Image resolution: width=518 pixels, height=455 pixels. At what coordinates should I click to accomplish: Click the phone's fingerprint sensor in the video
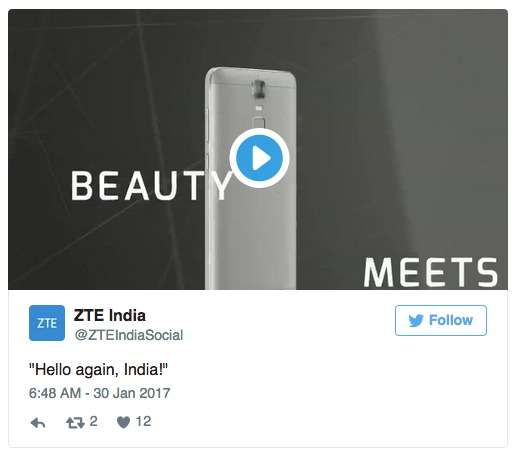pos(259,123)
